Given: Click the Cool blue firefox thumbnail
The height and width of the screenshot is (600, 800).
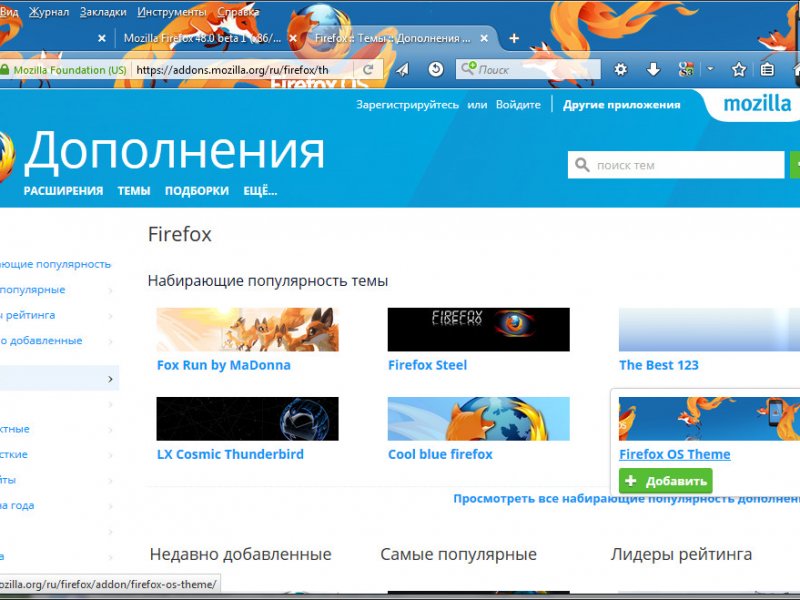Looking at the screenshot, I should coord(479,418).
